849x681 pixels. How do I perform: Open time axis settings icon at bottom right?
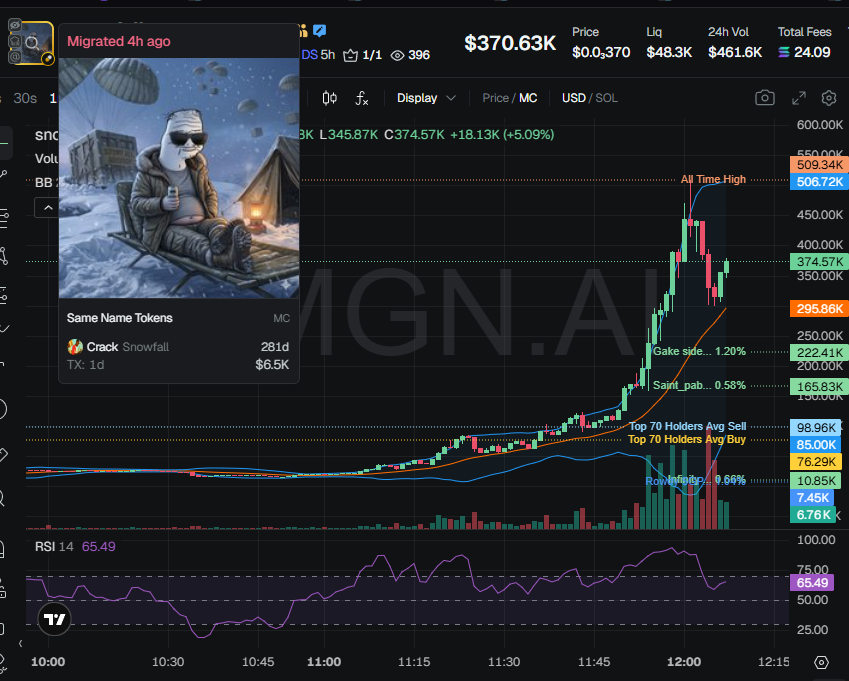[821, 662]
